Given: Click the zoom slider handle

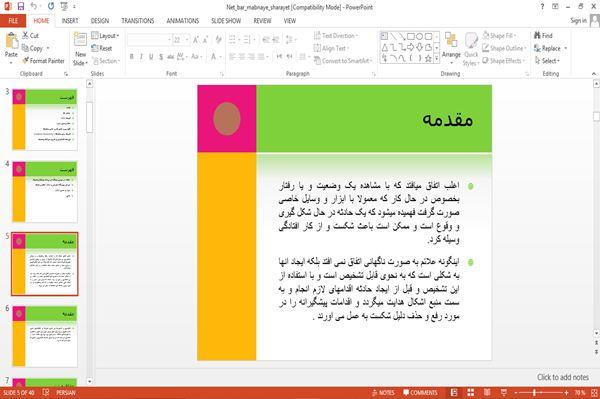Looking at the screenshot, I should coord(535,392).
